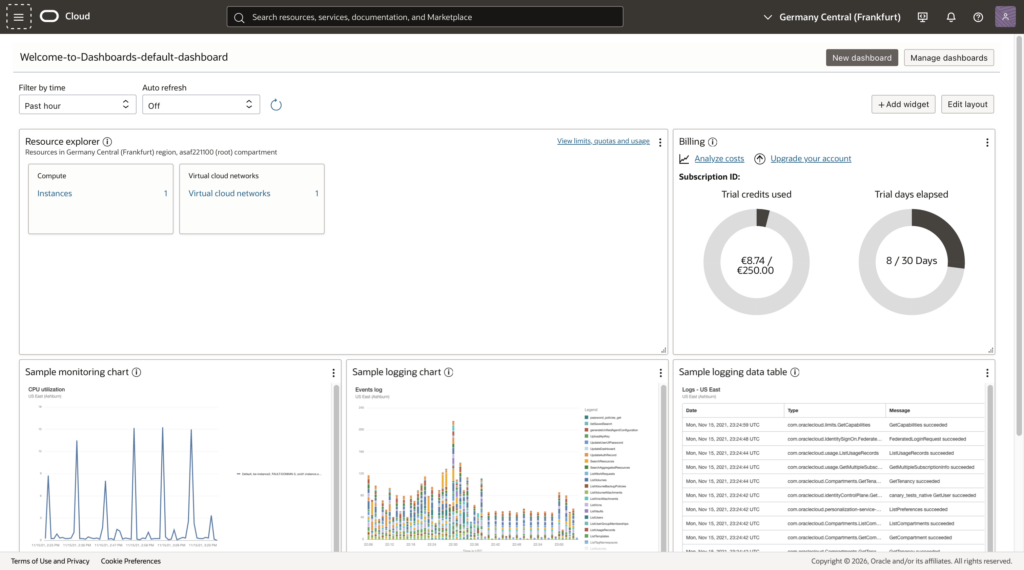Open Resource explorer widget kebab menu
Image resolution: width=1024 pixels, height=570 pixels.
[x=660, y=143]
